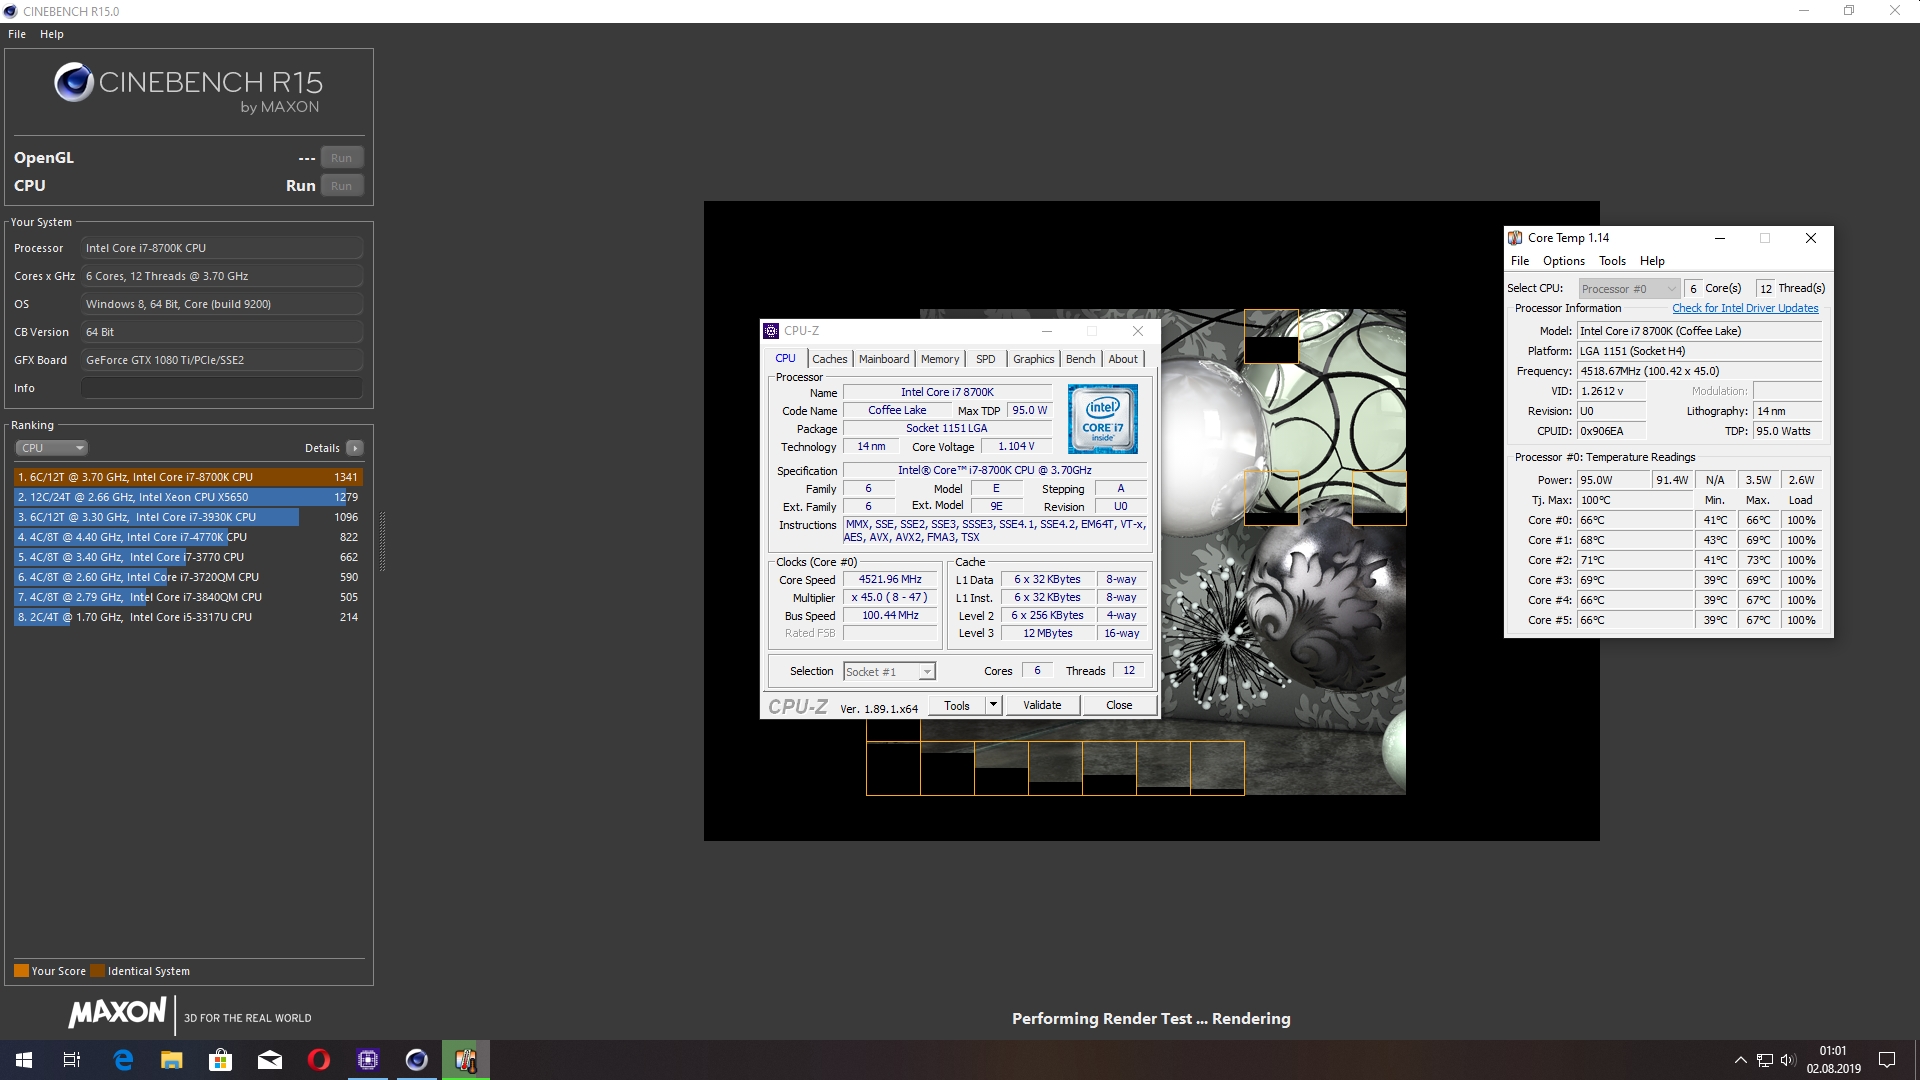
Task: Switch to Cinebench via its taskbar icon
Action: coord(417,1060)
